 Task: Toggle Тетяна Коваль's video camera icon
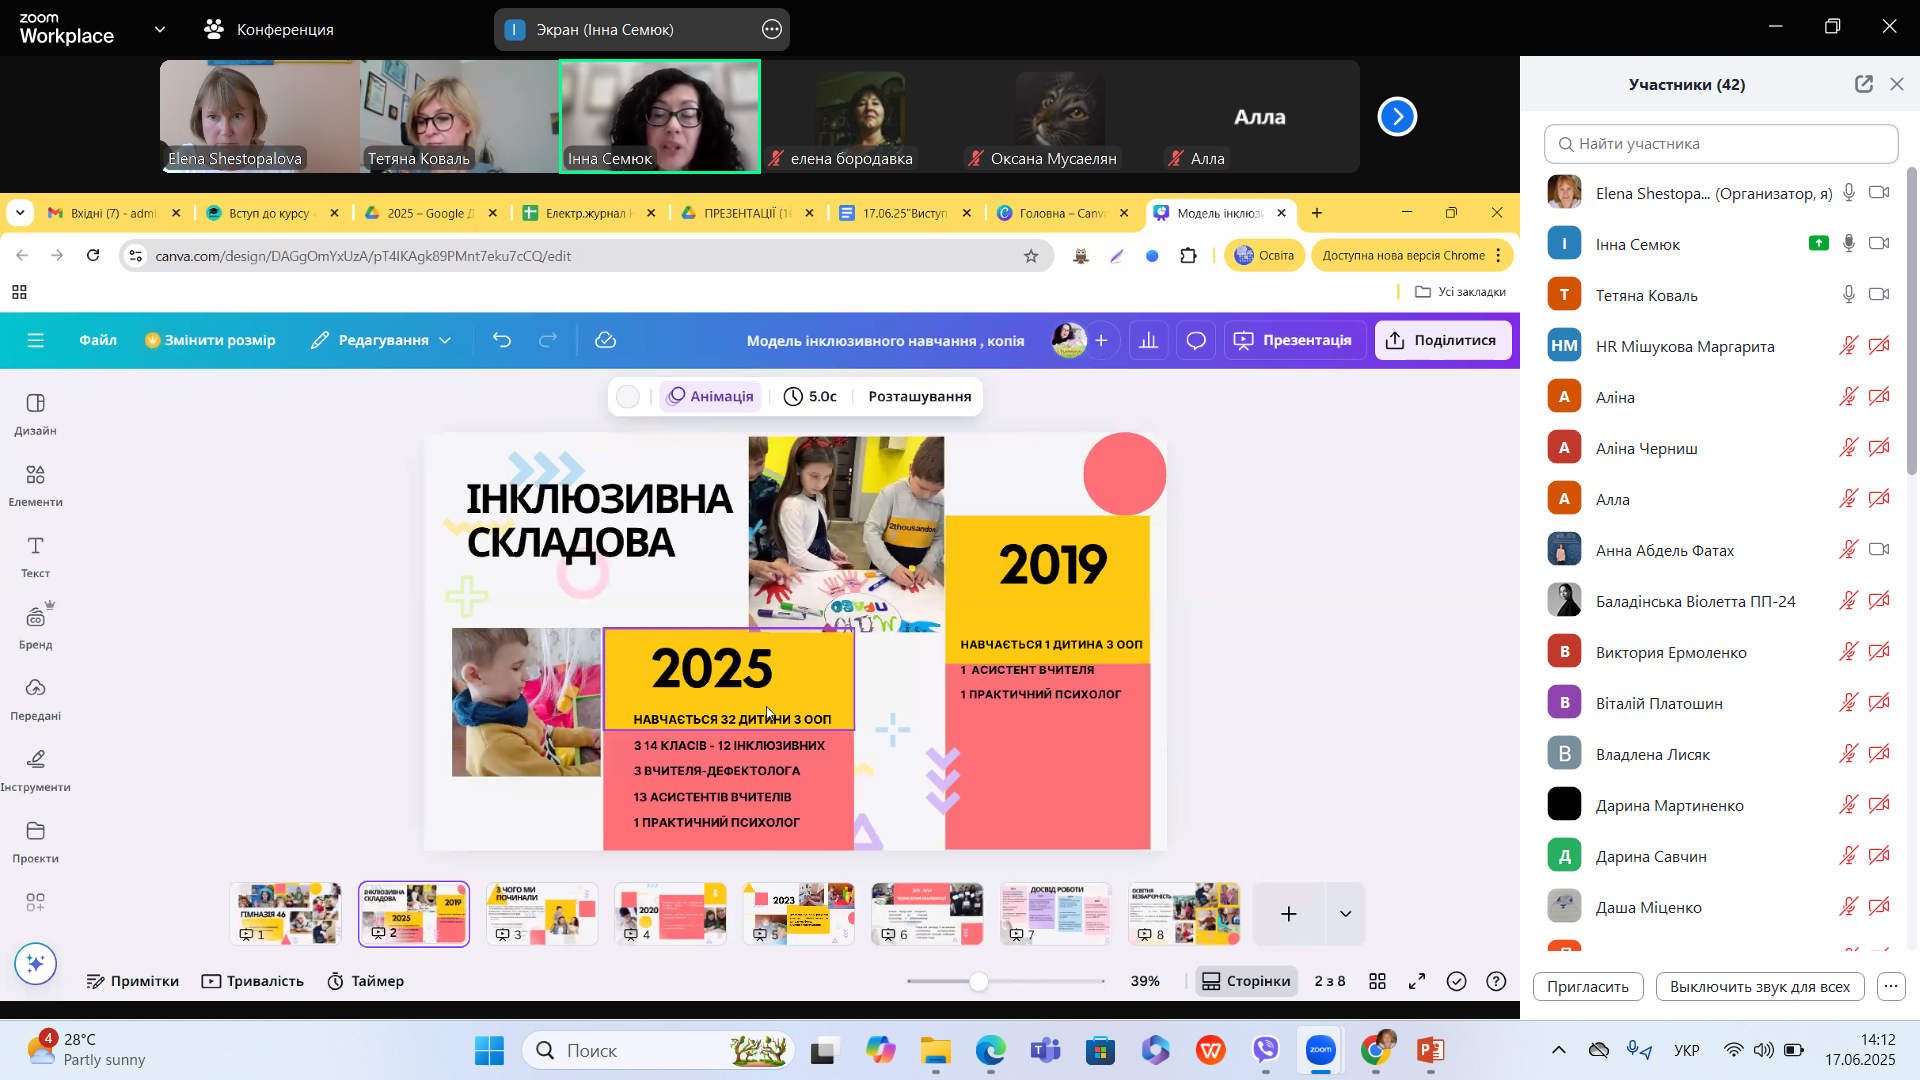(x=1879, y=295)
